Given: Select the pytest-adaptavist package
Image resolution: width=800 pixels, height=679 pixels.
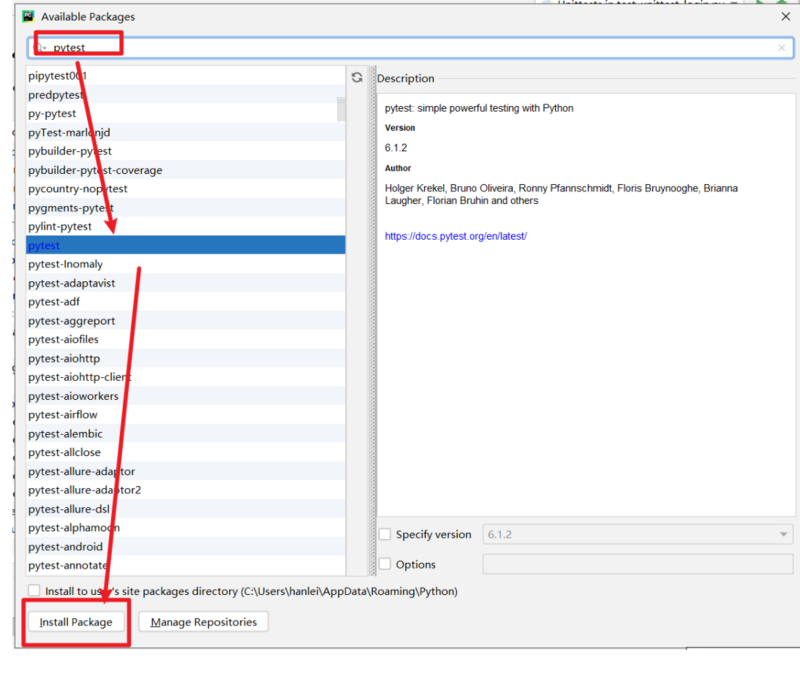Looking at the screenshot, I should [186, 283].
